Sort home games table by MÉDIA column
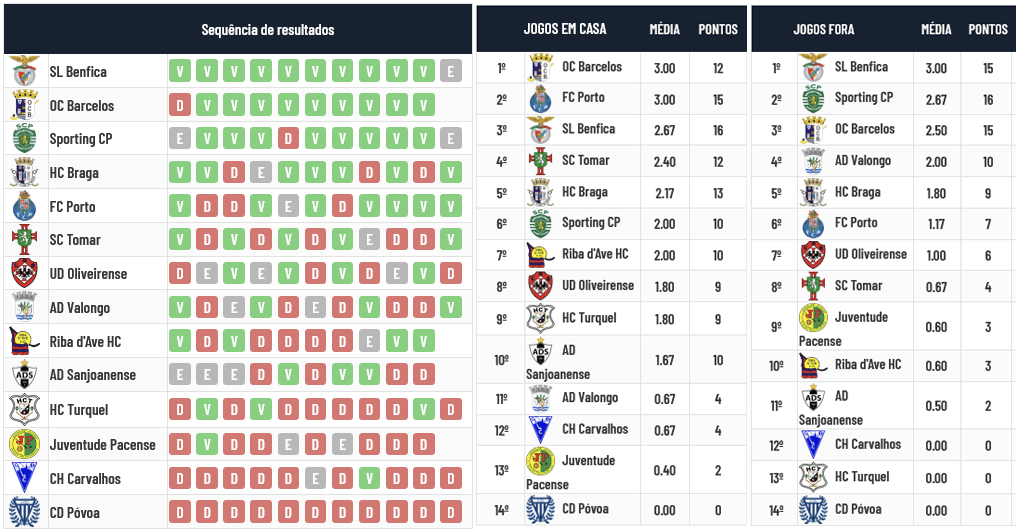 point(664,29)
